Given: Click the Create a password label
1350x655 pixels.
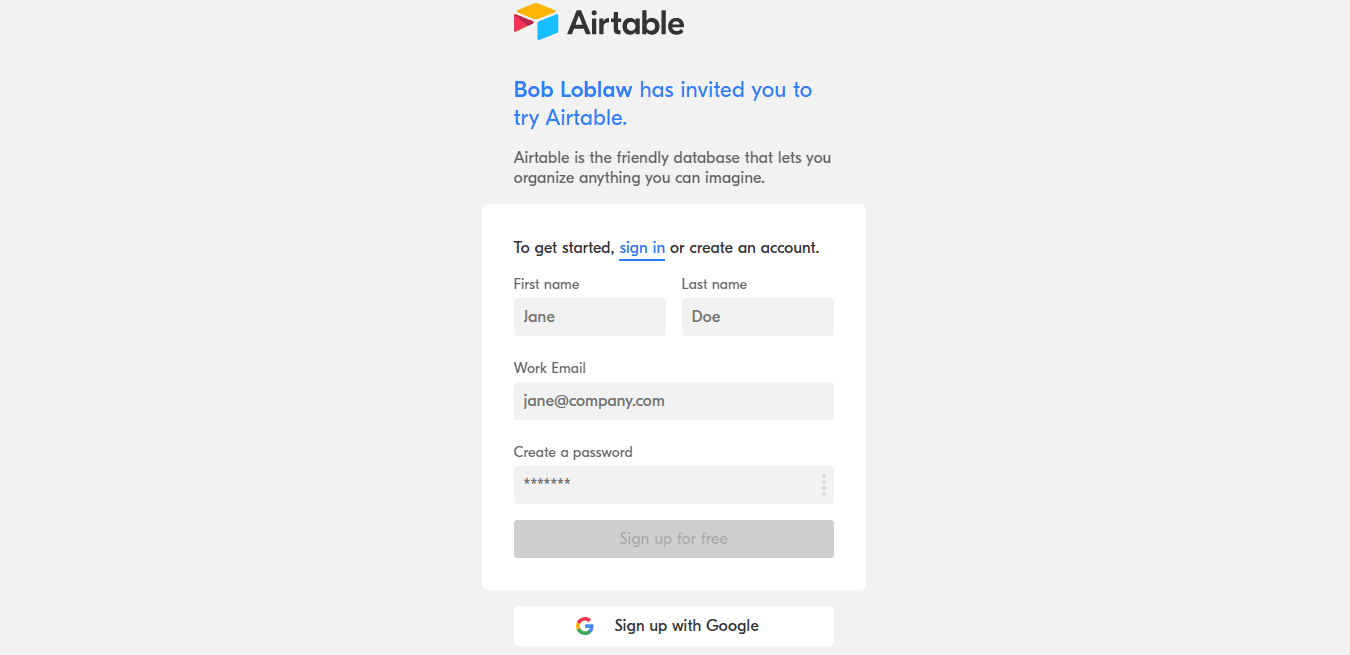Looking at the screenshot, I should [x=573, y=452].
